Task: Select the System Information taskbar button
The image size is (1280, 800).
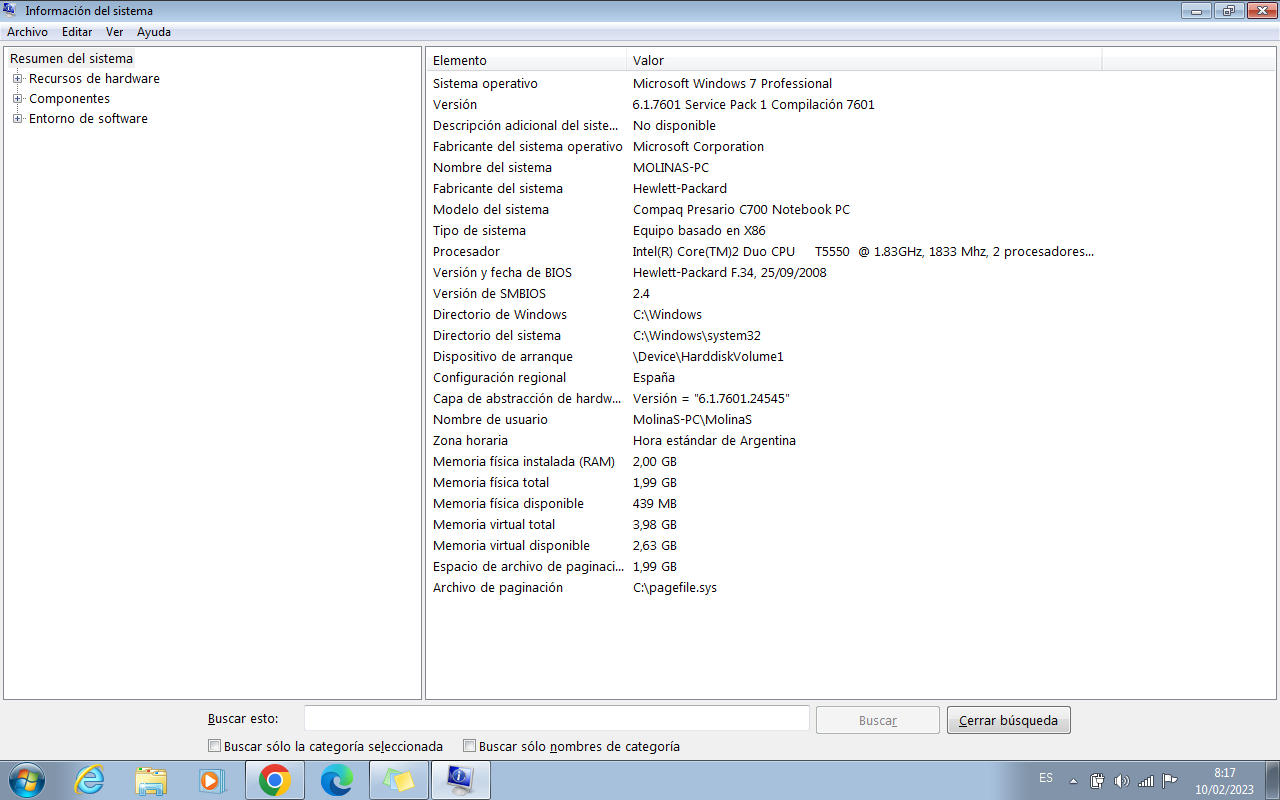Action: tap(460, 780)
